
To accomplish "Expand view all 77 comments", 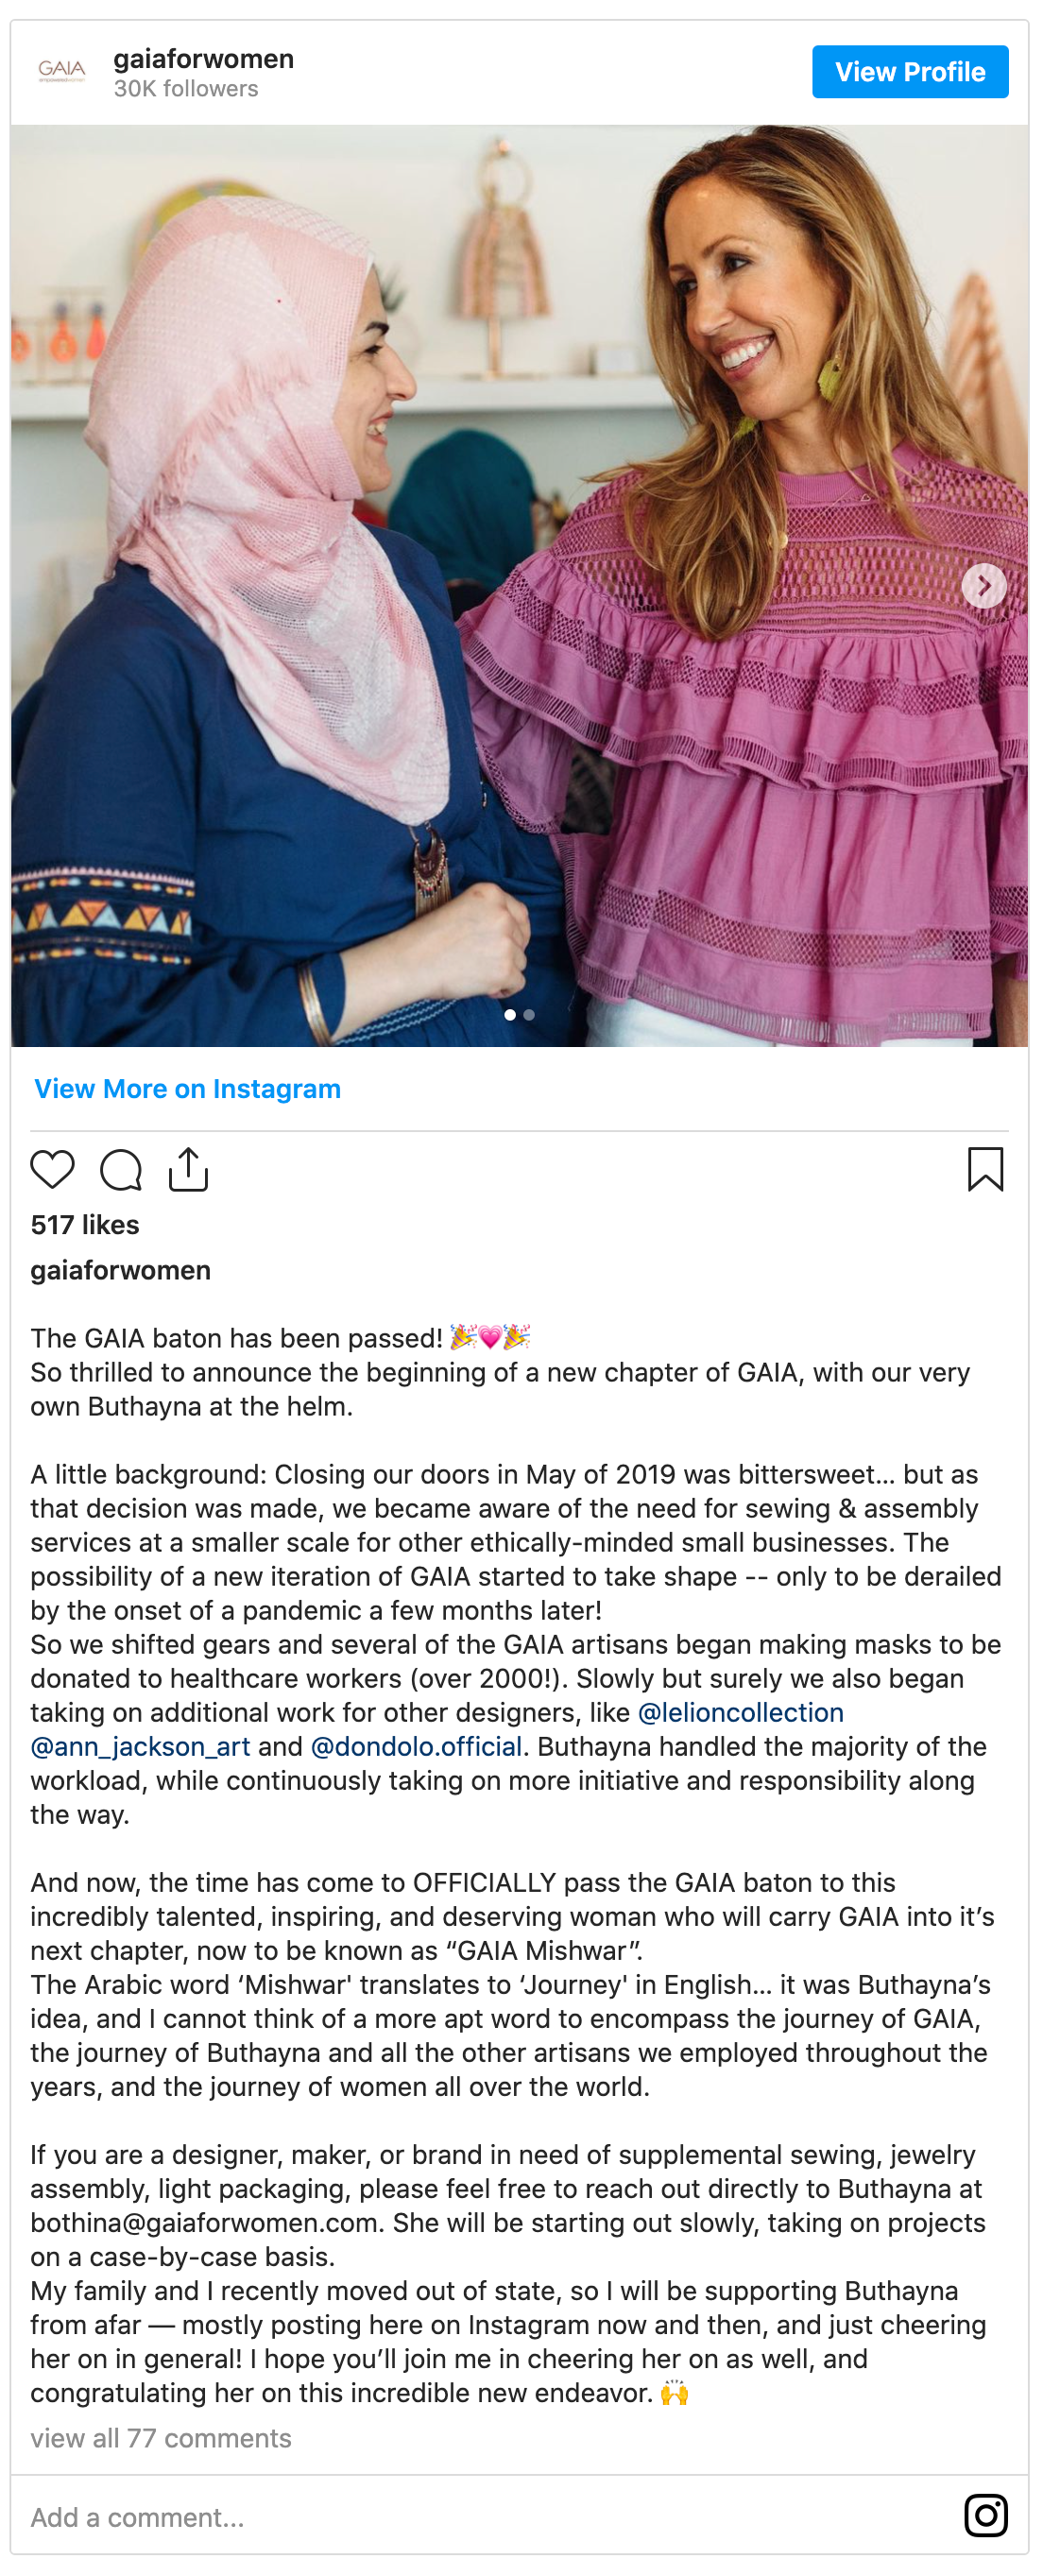I will click(161, 2438).
